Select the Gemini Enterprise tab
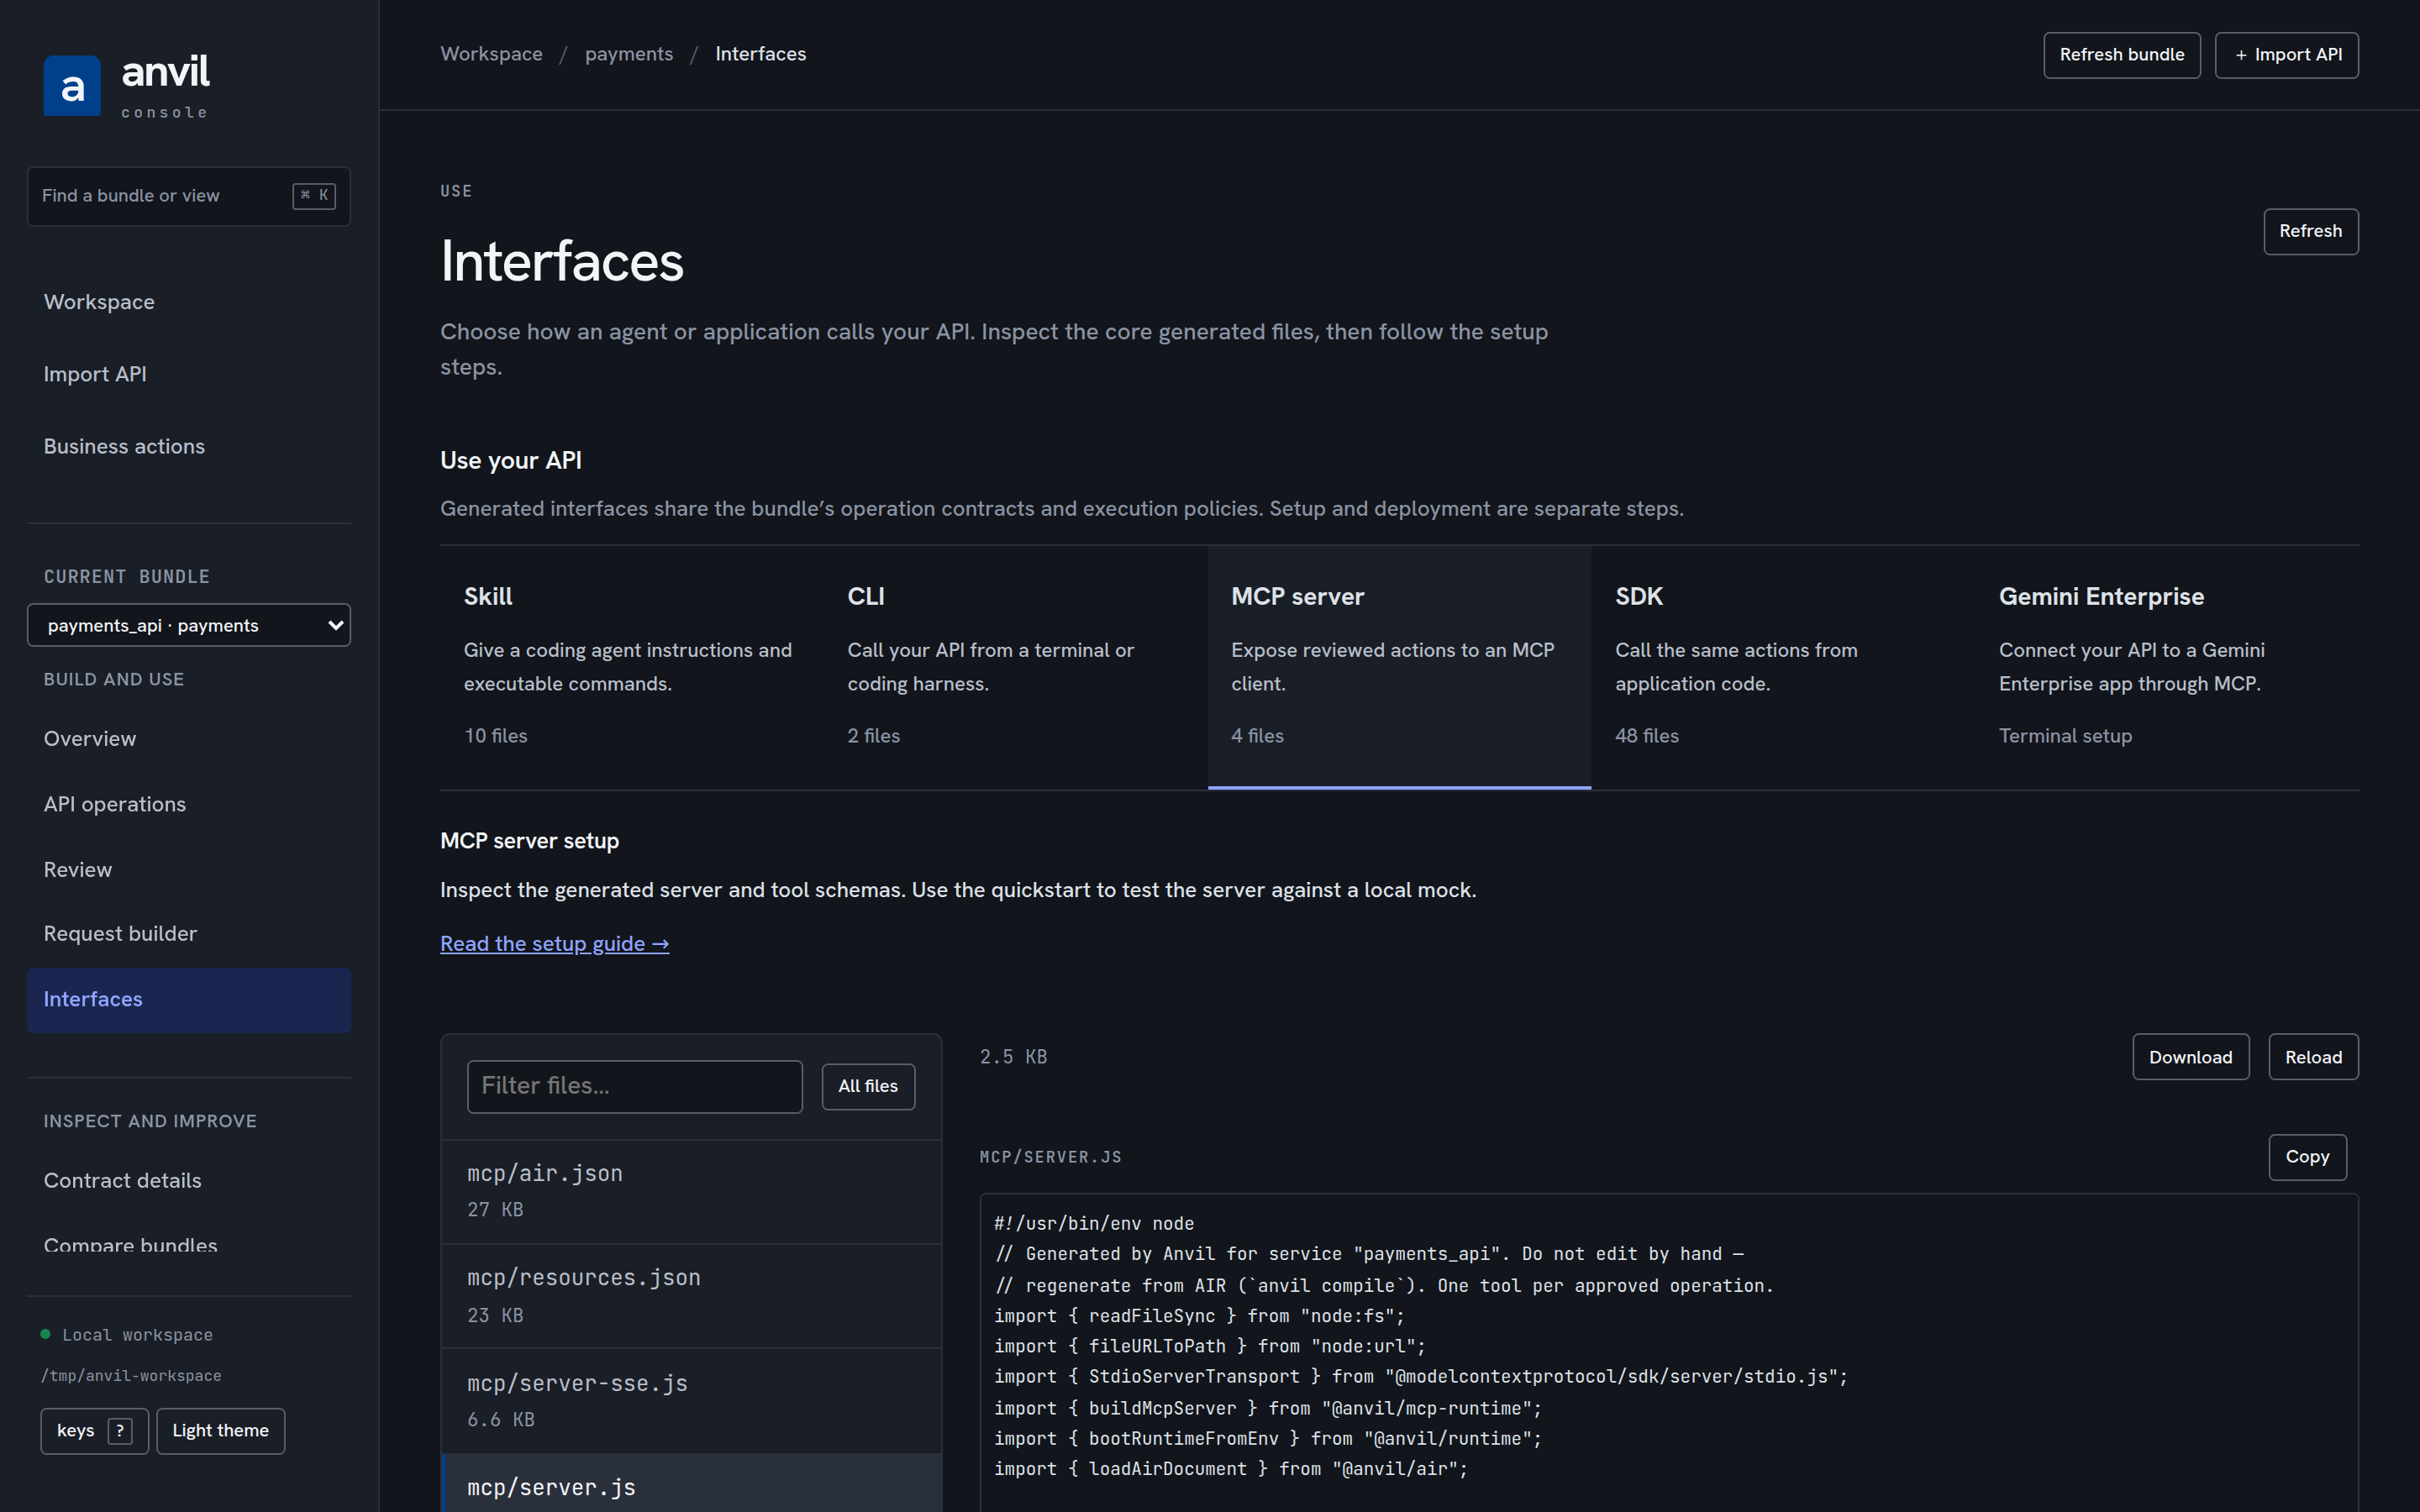2420x1512 pixels. tap(2168, 667)
